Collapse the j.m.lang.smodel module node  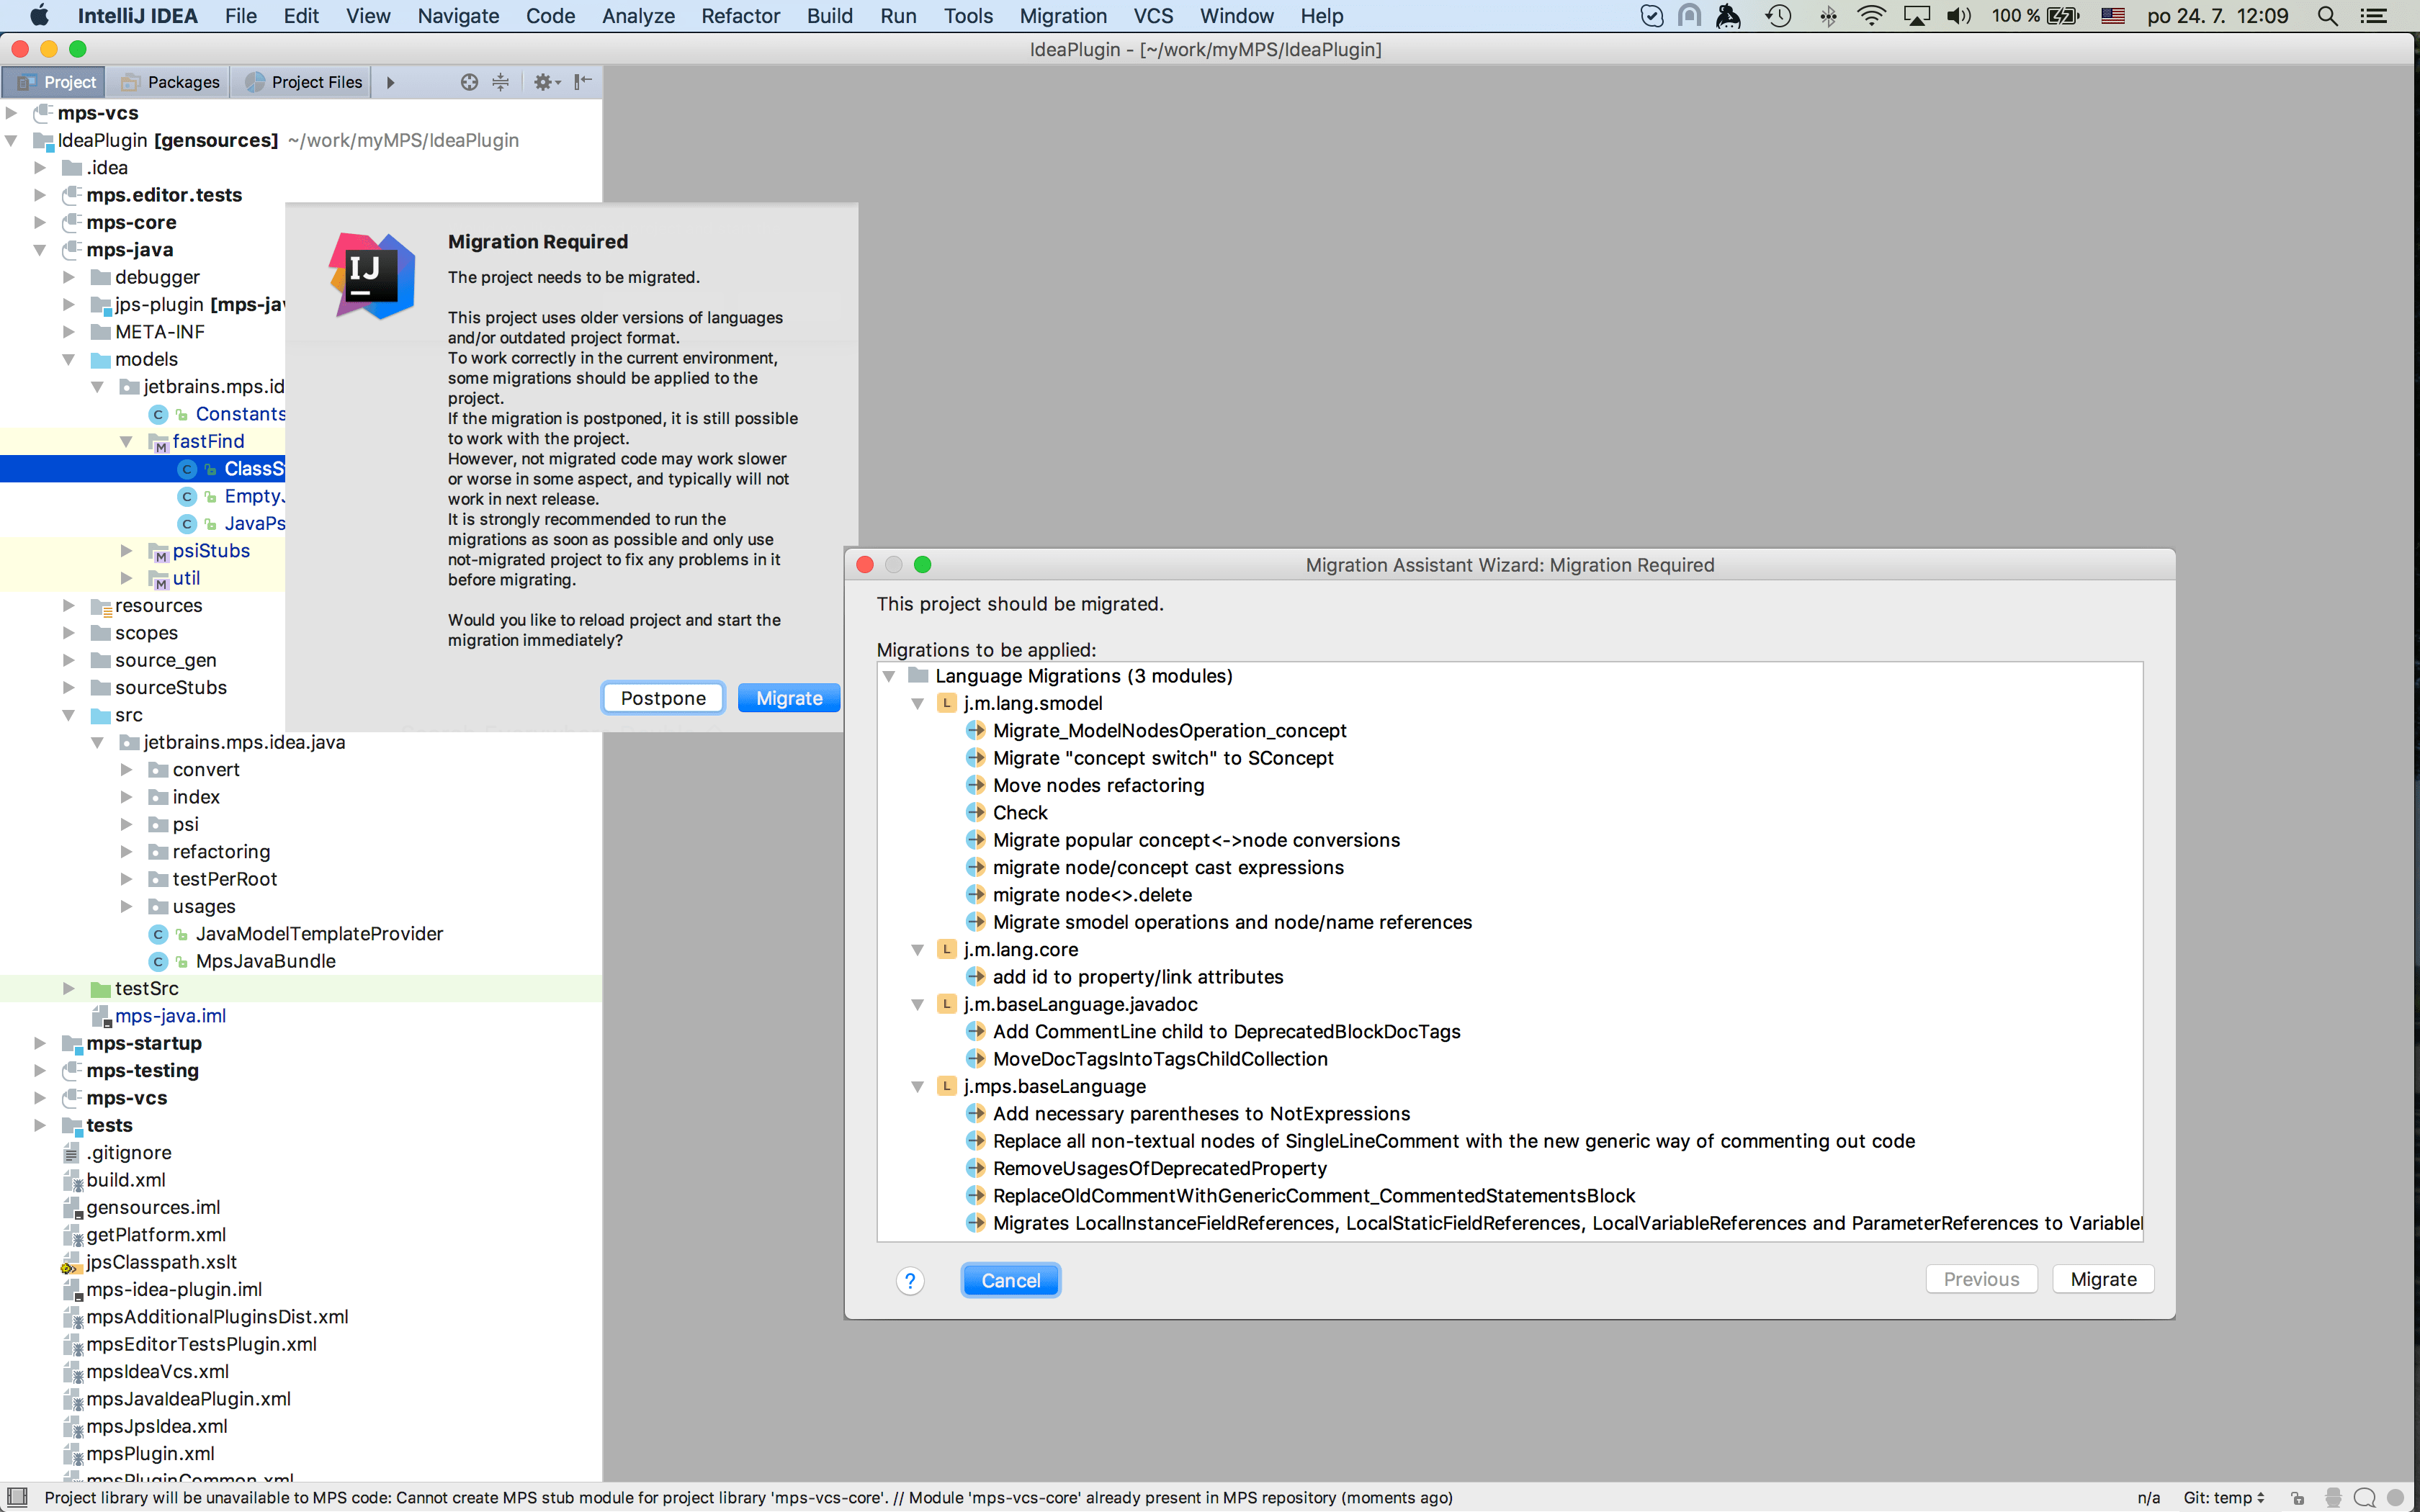pos(917,703)
